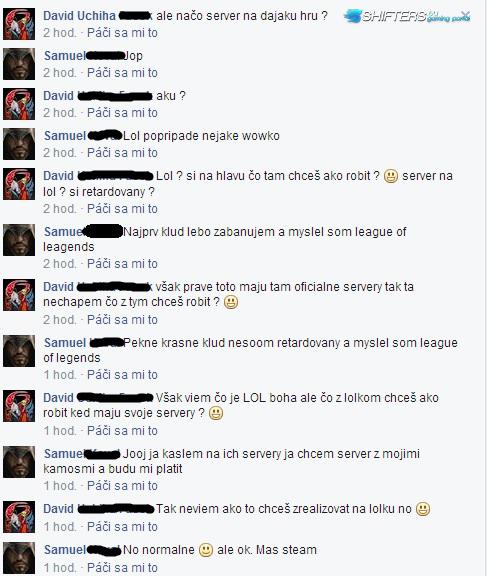Screen dimensions: 487x577
Task: Click the '2 hod.' timestamp under the first comment
Action: (60, 33)
